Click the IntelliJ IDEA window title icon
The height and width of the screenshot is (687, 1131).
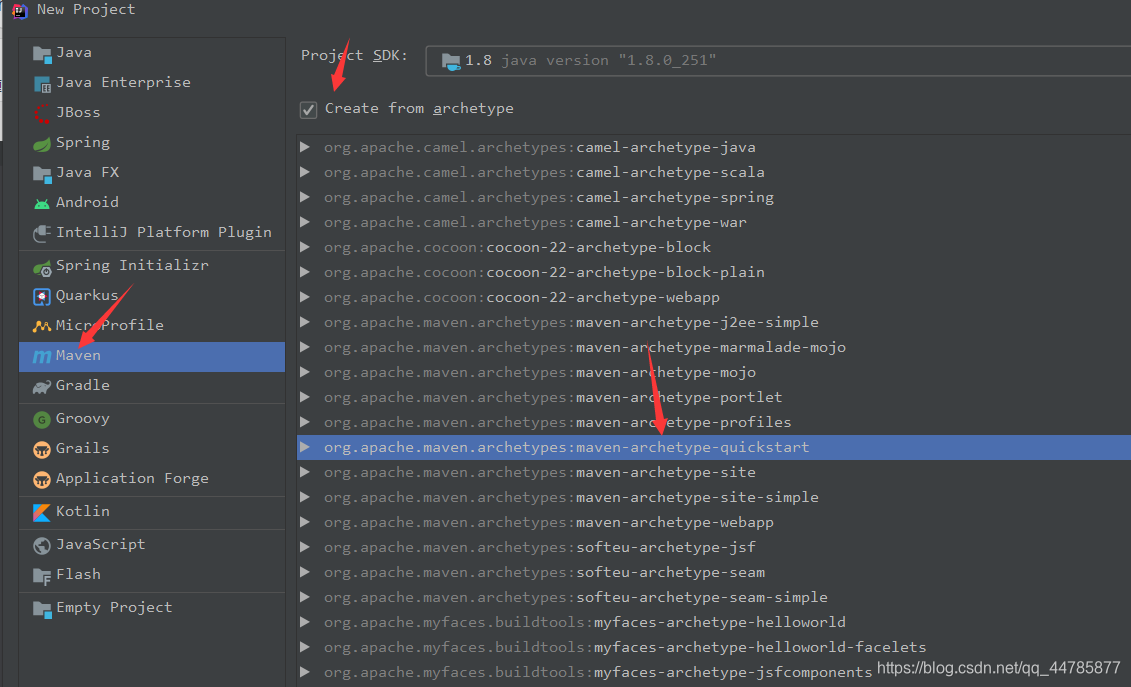coord(19,10)
